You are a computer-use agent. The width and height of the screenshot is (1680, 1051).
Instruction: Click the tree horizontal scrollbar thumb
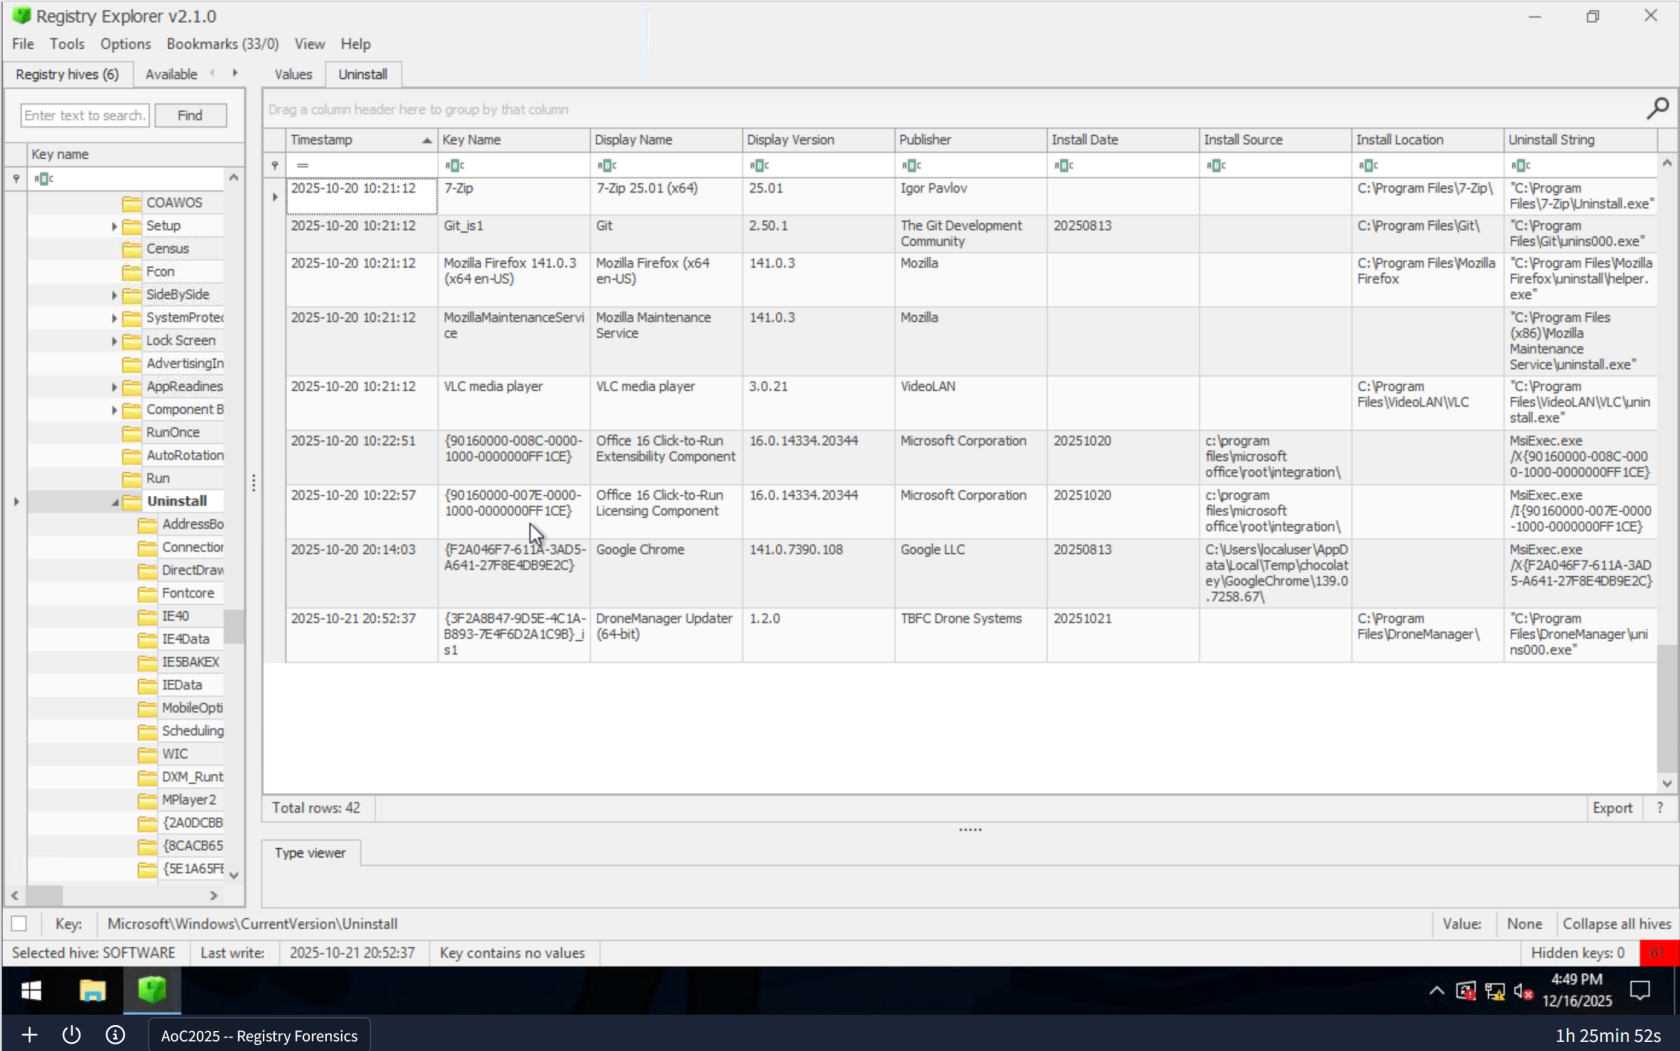click(44, 895)
